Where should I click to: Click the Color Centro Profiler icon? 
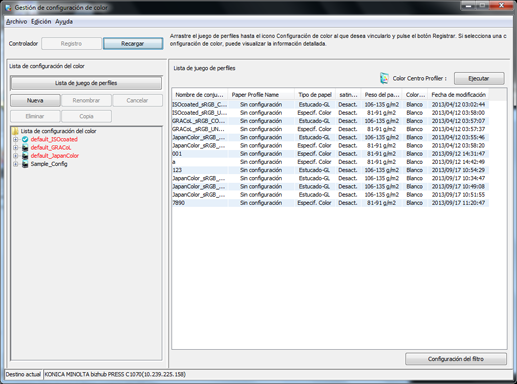click(384, 78)
